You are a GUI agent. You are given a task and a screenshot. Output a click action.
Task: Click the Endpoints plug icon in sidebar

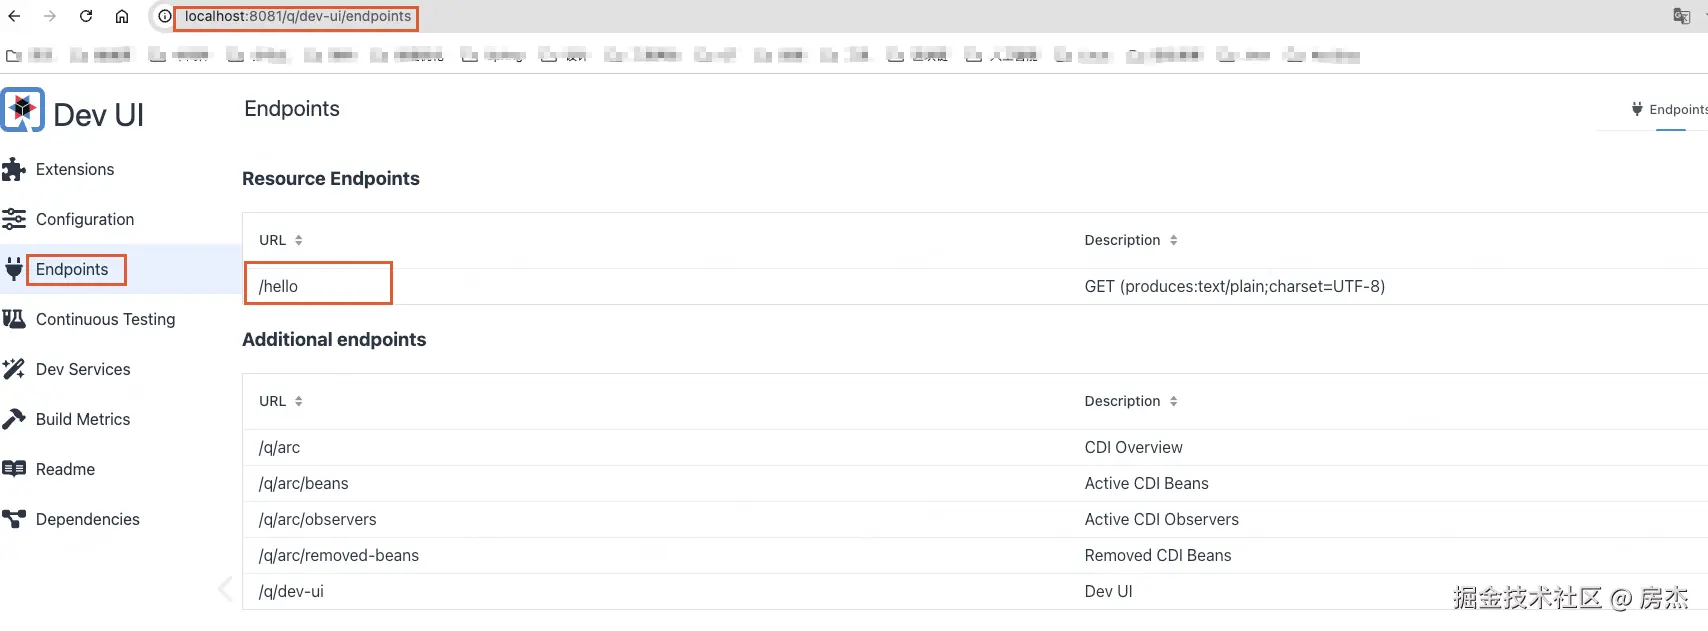pos(14,269)
